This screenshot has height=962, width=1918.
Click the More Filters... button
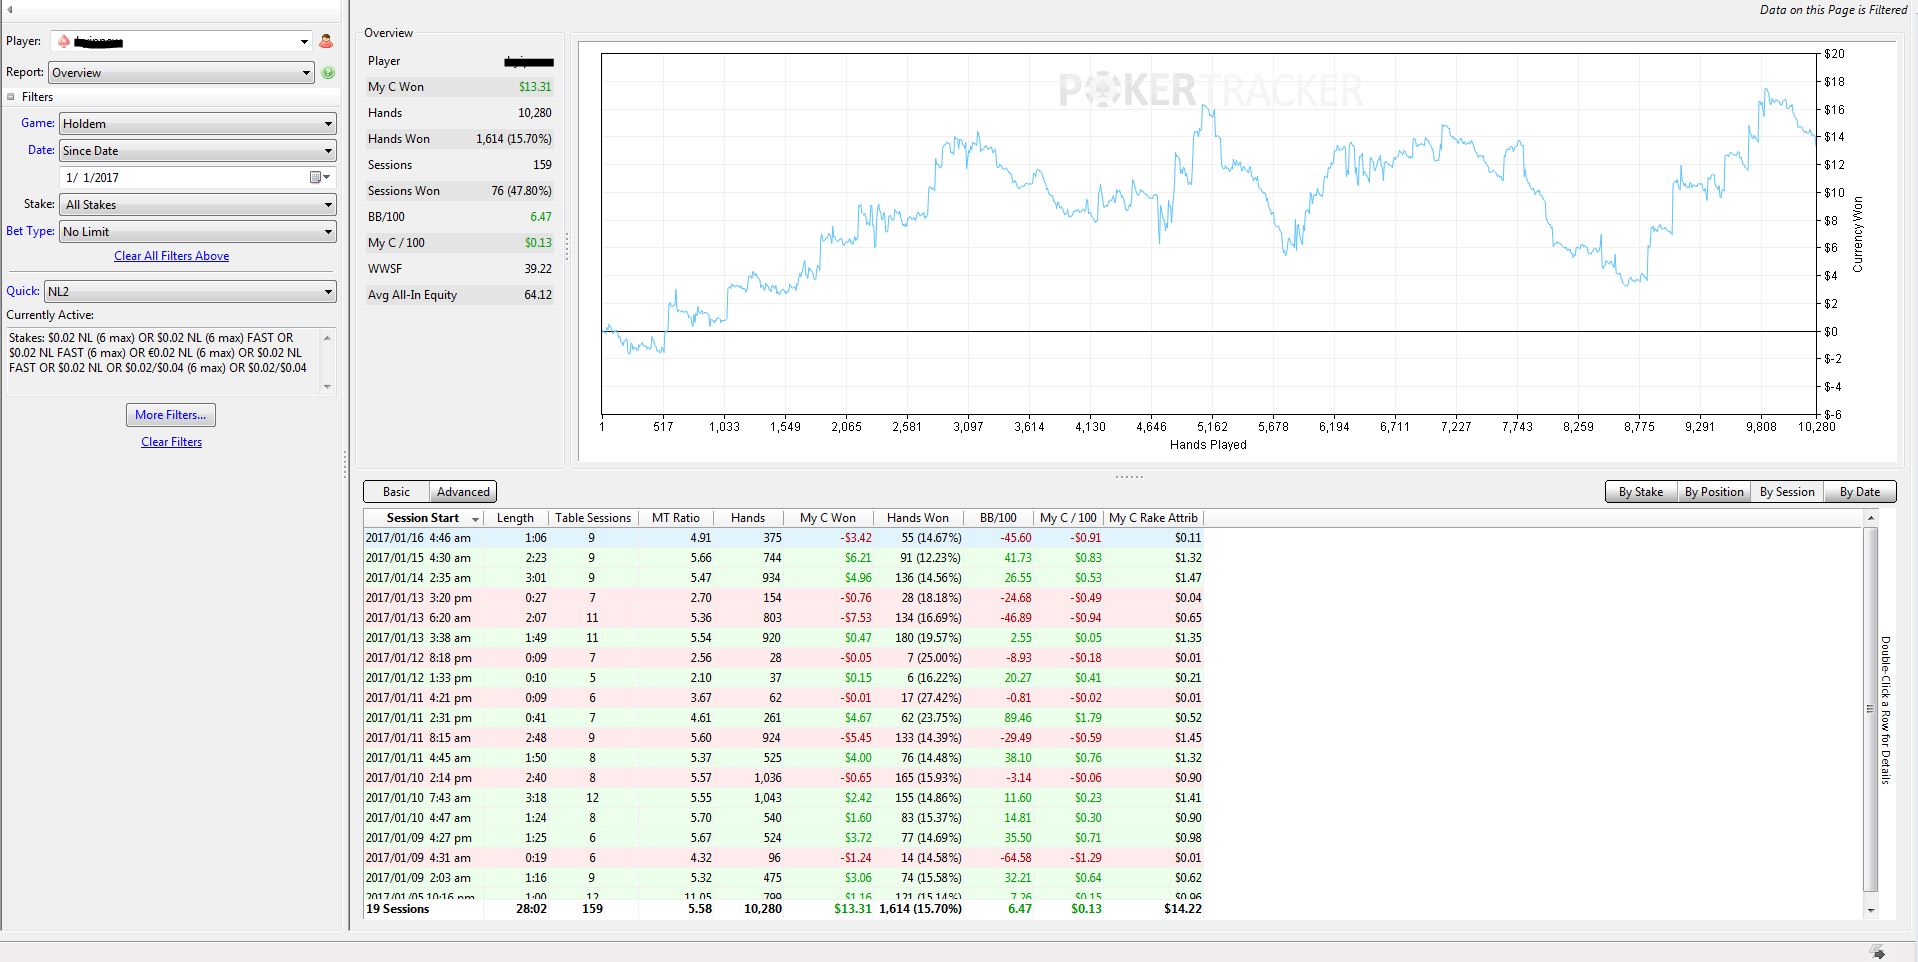coord(171,415)
